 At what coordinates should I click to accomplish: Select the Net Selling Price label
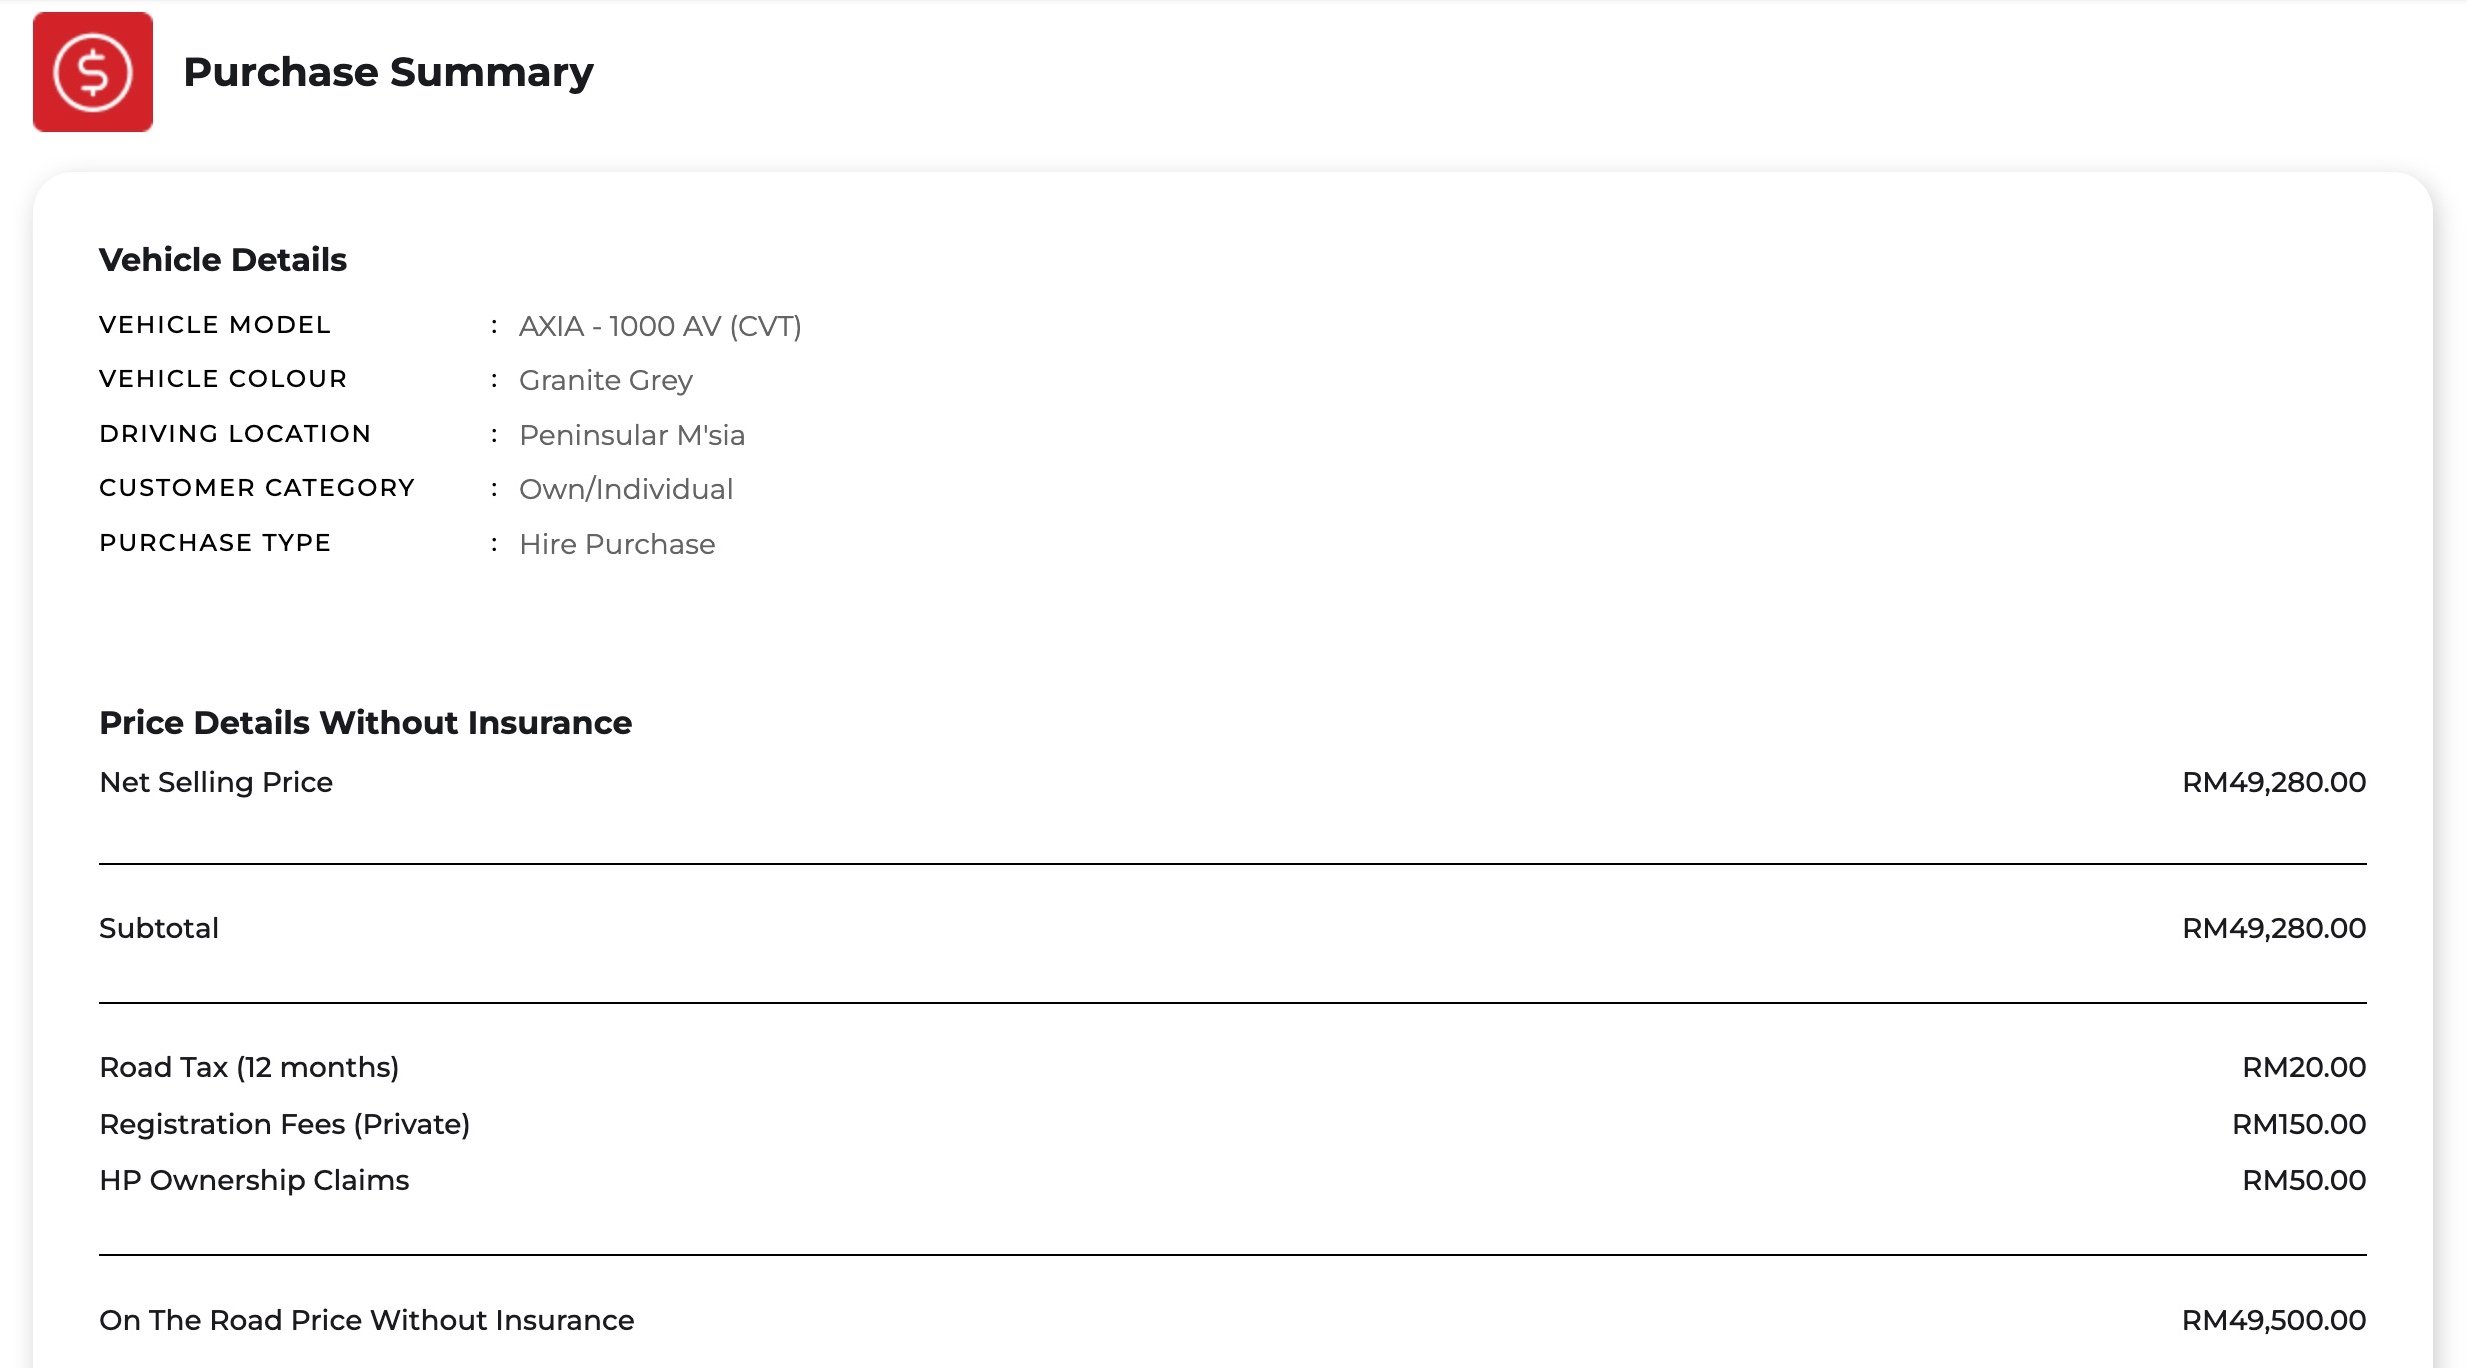[216, 782]
